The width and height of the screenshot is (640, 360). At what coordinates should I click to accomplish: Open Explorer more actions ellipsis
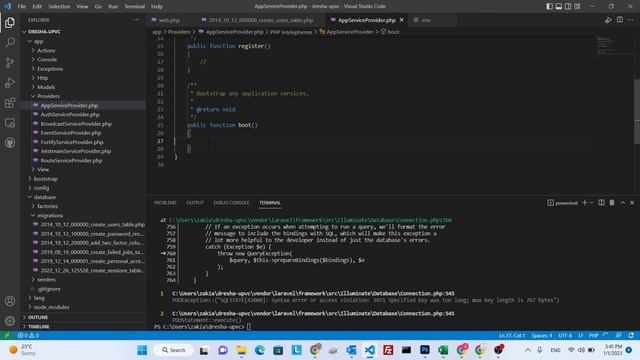[x=136, y=20]
